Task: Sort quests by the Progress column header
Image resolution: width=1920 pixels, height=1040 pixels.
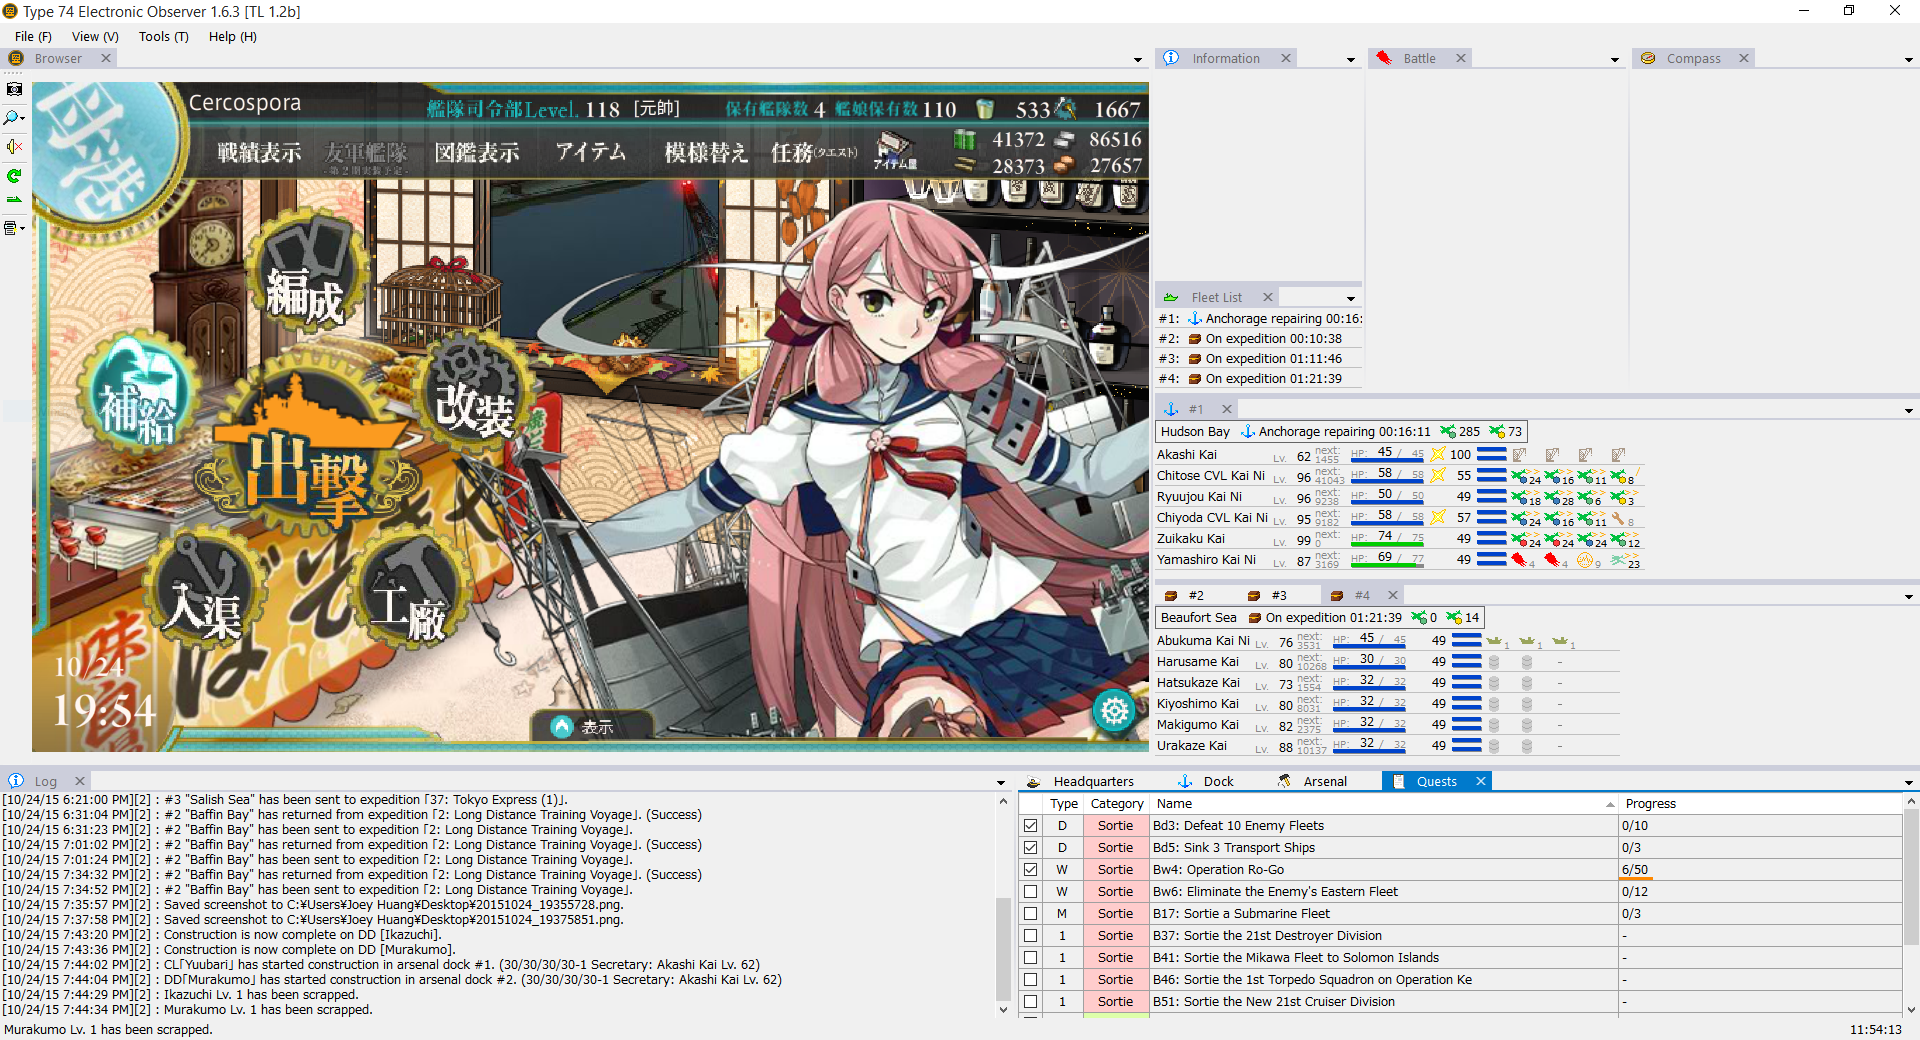Action: pyautogui.click(x=1760, y=804)
